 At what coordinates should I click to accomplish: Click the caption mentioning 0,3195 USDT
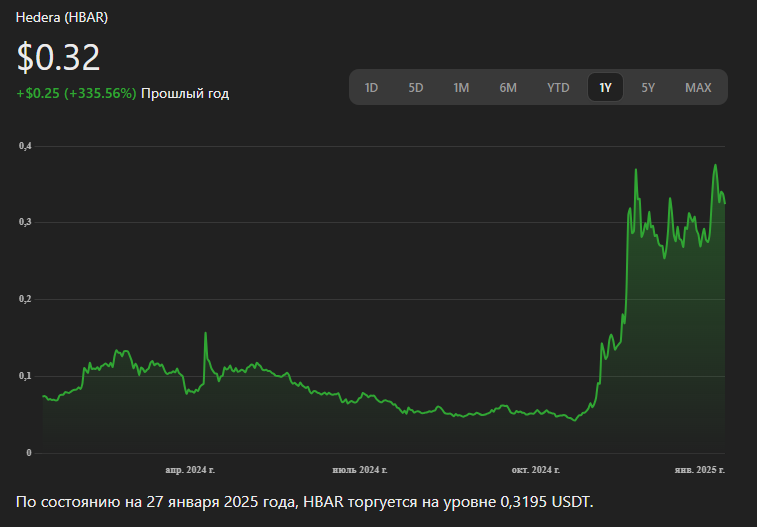click(x=305, y=502)
